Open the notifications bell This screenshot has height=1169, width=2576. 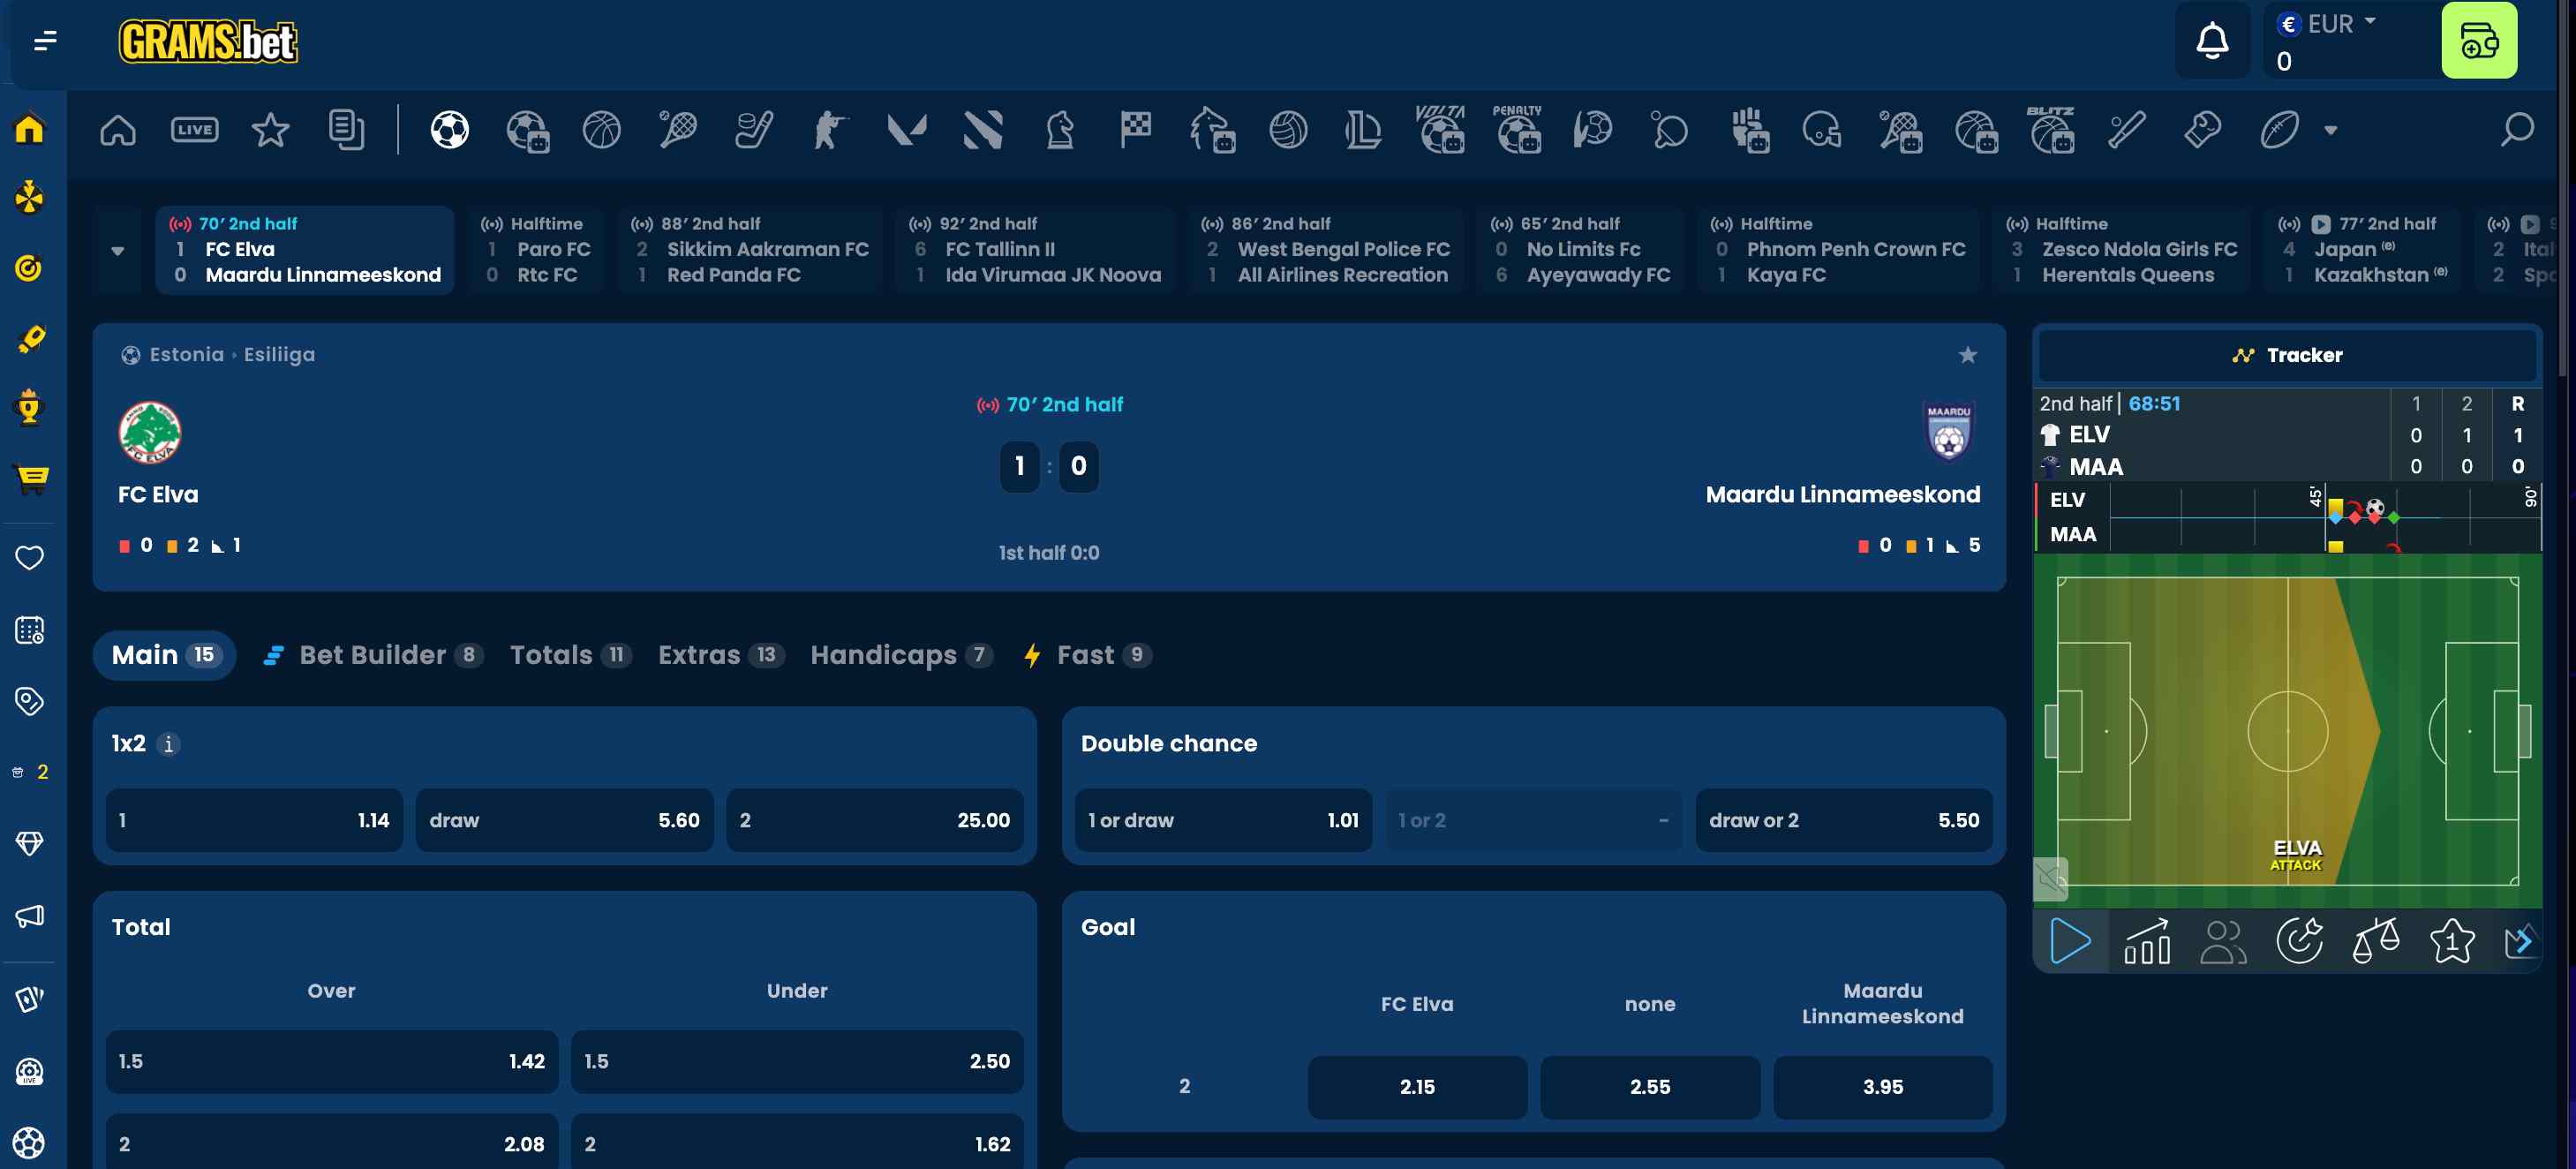point(2212,41)
